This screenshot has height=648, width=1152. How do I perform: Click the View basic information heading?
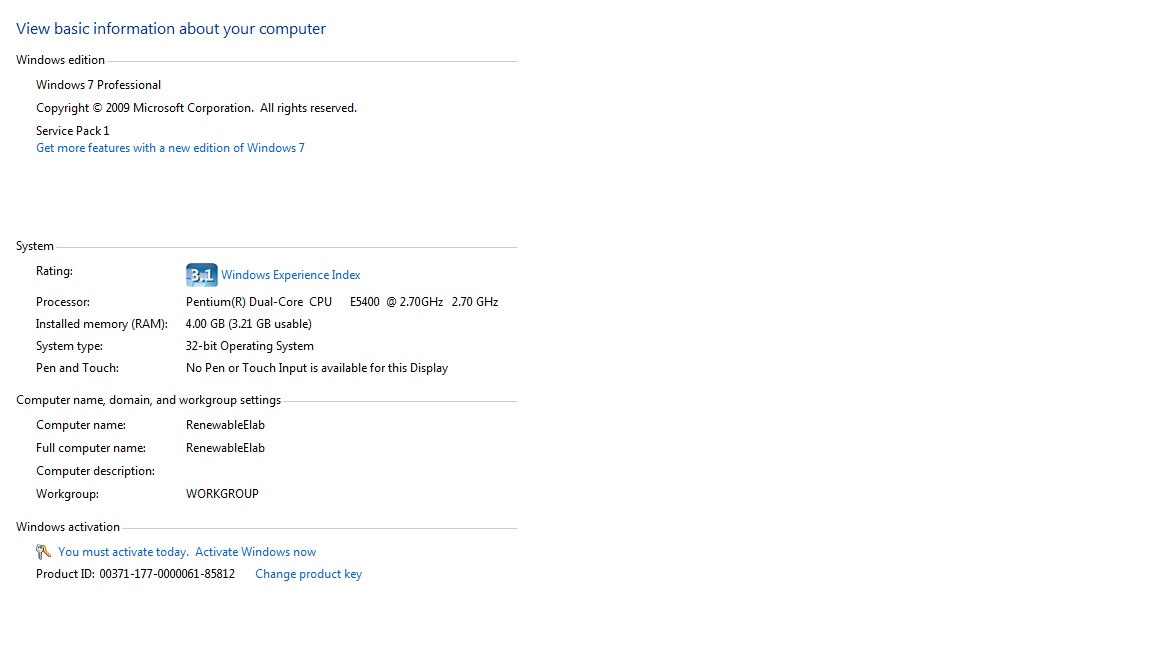pos(170,29)
